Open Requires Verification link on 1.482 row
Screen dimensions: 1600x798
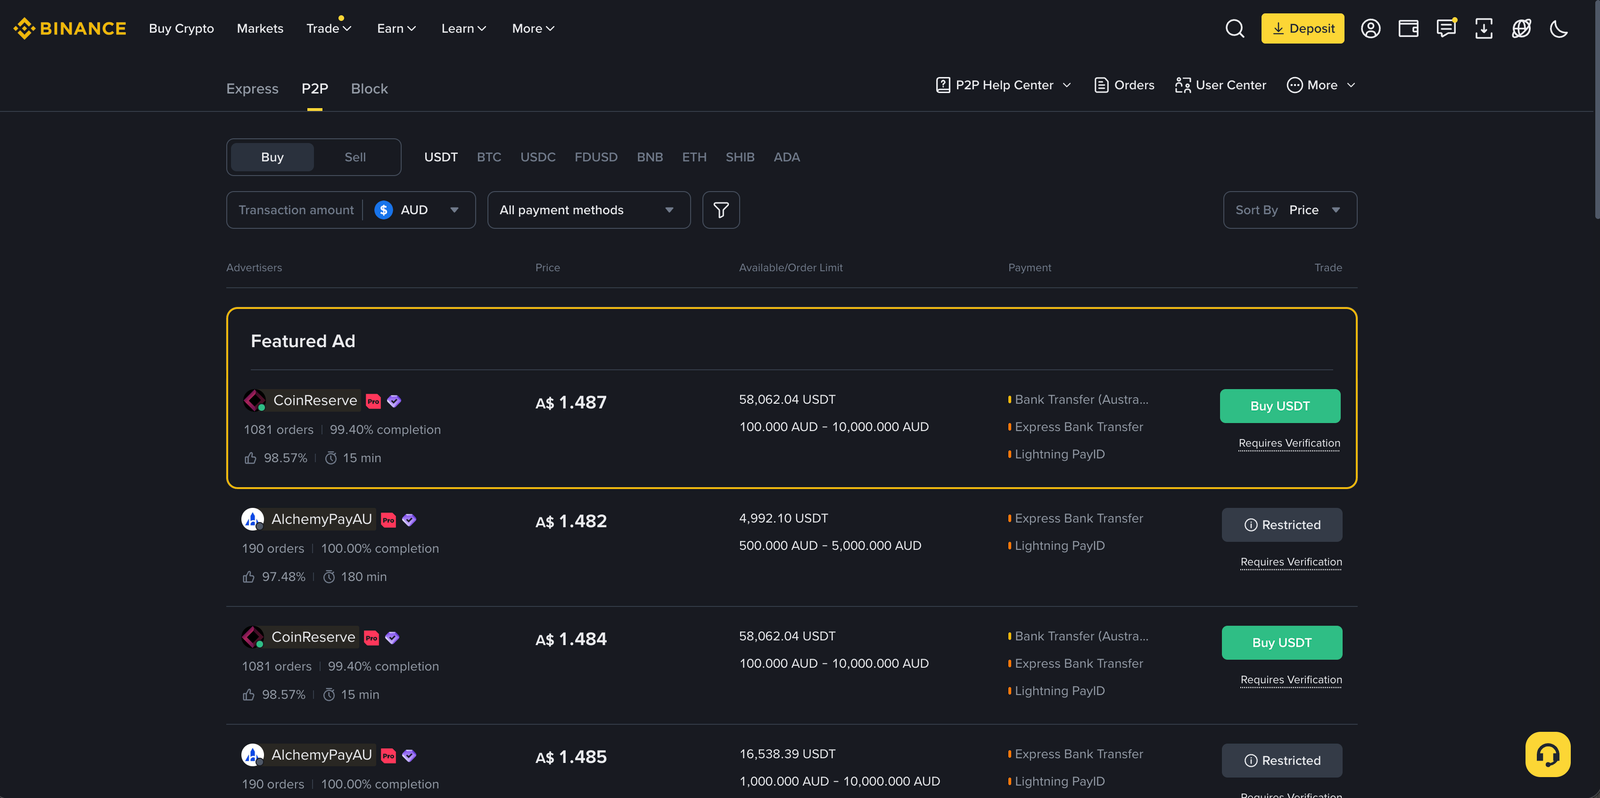[x=1291, y=562]
